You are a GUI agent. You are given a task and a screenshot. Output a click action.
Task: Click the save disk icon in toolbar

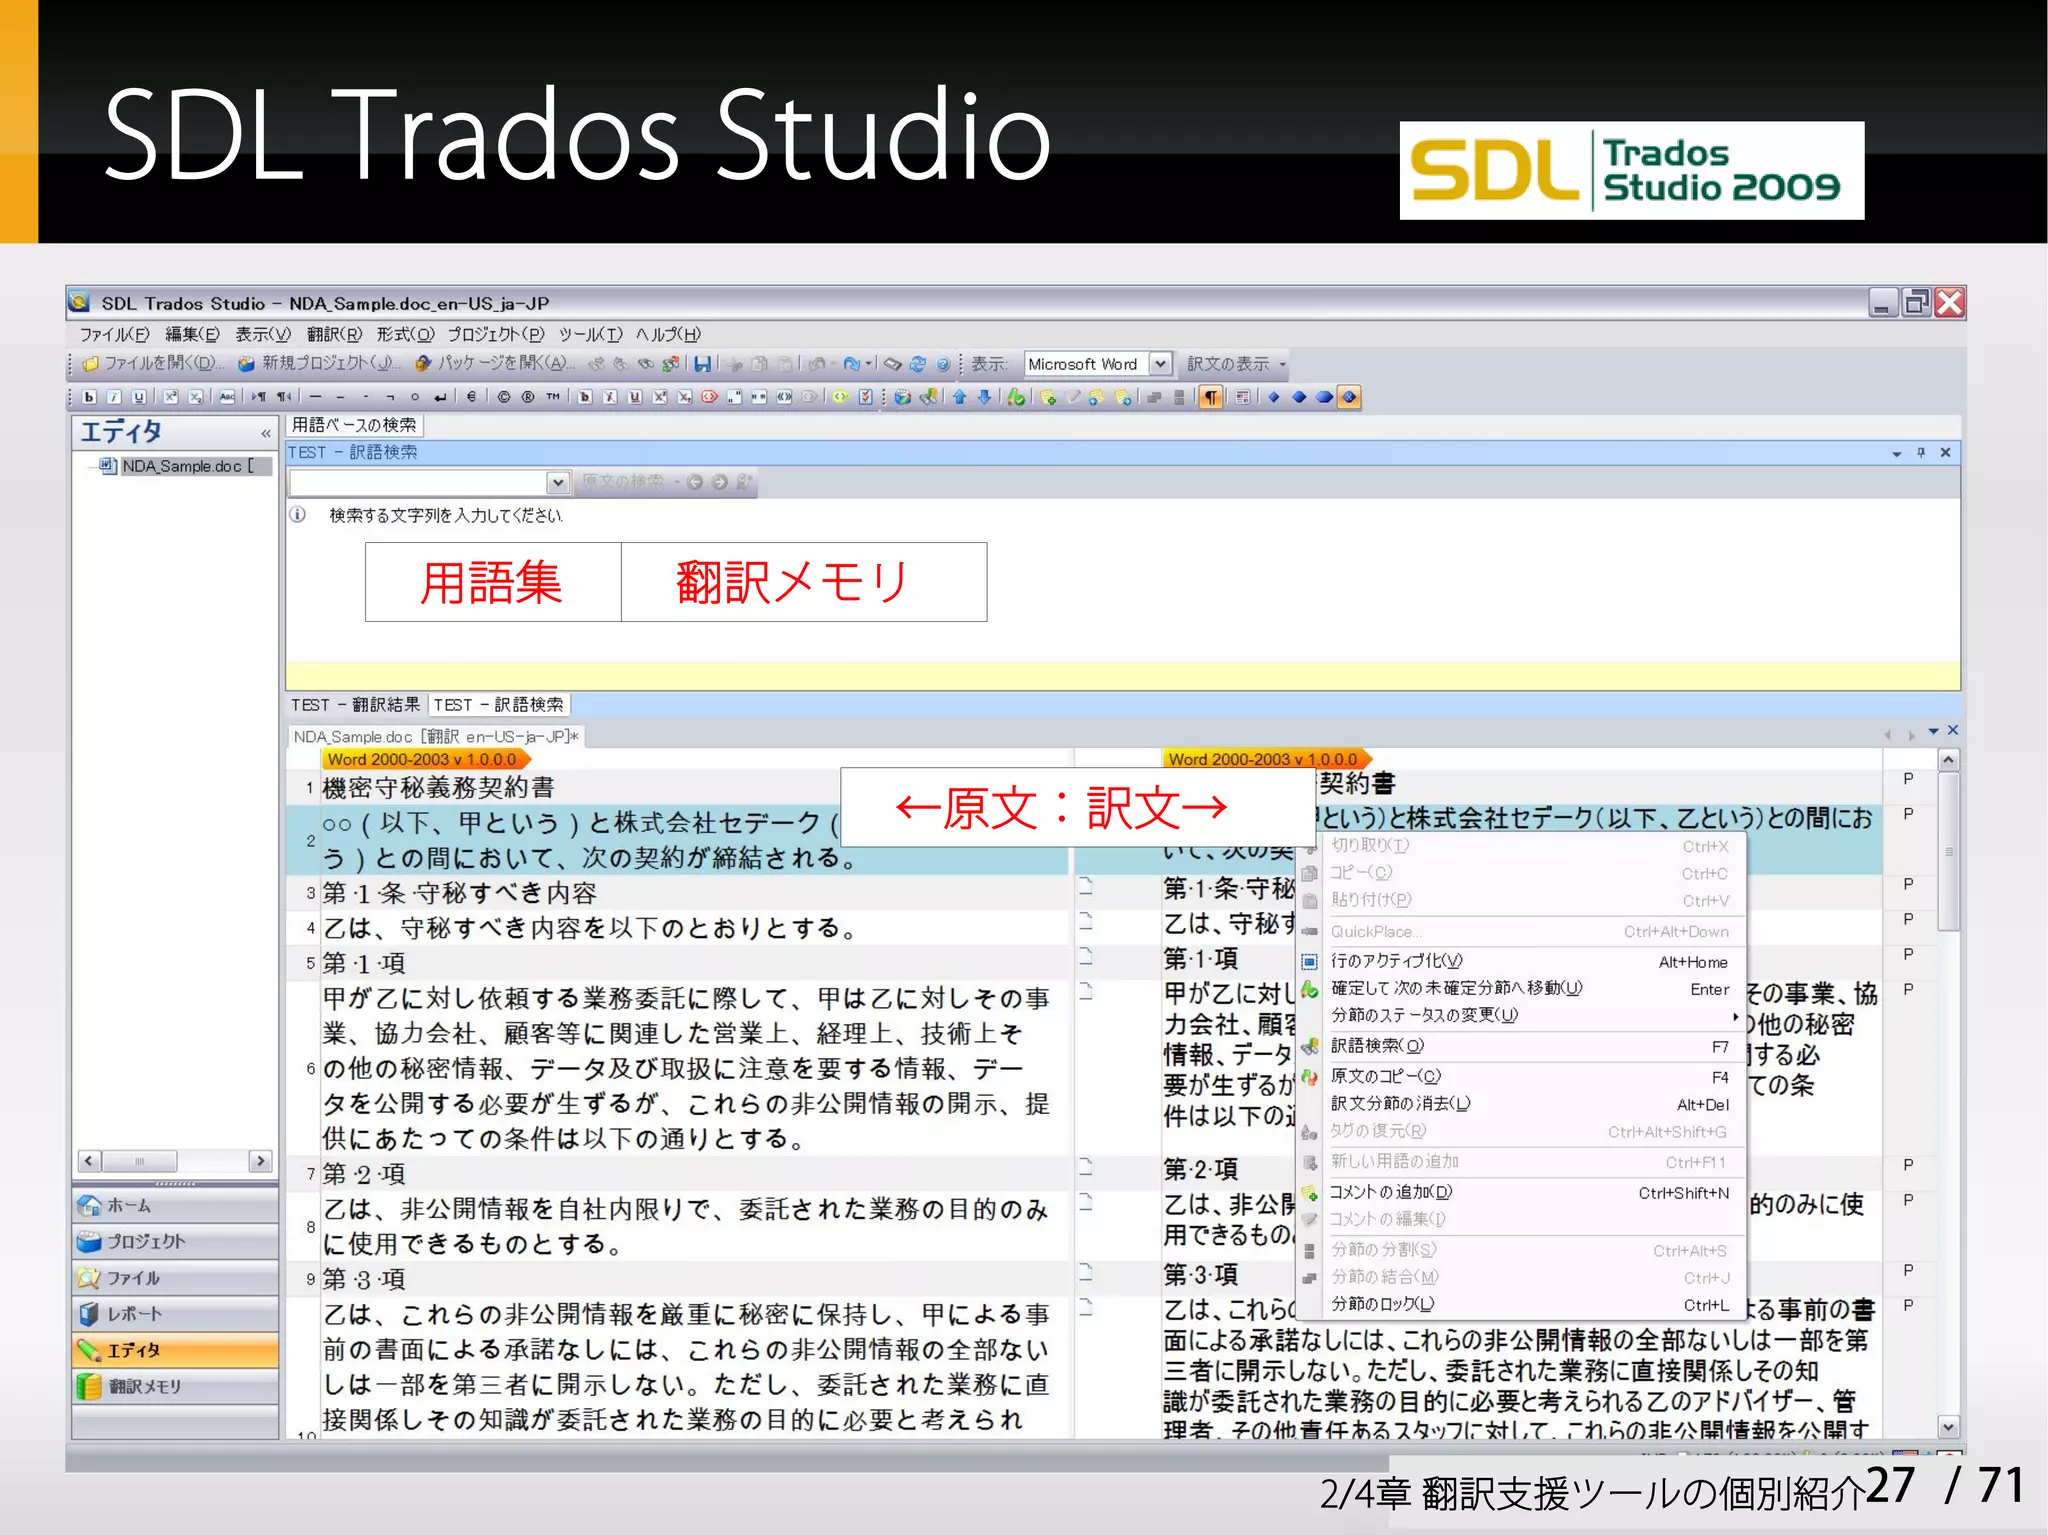703,364
